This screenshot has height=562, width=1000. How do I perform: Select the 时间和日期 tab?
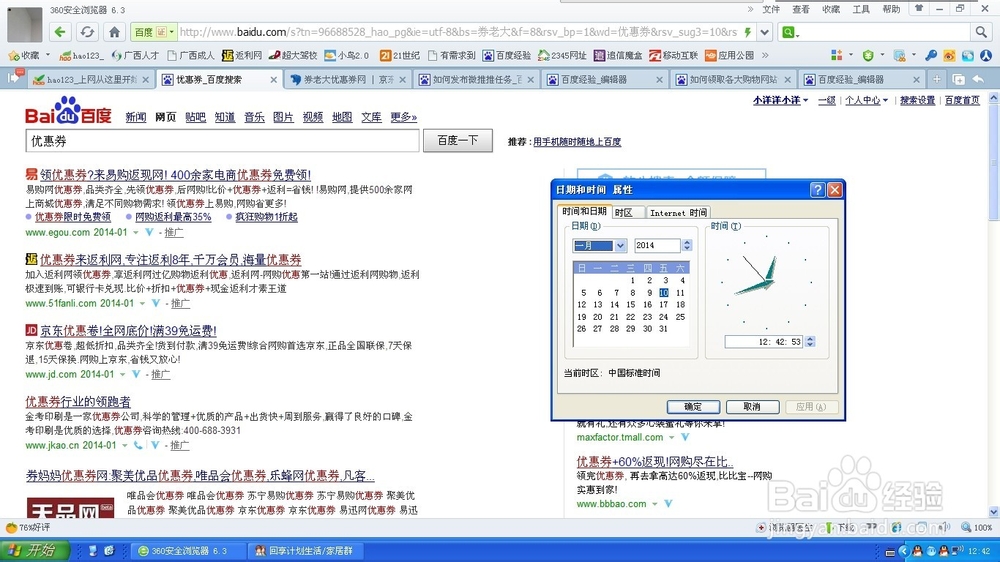(584, 211)
